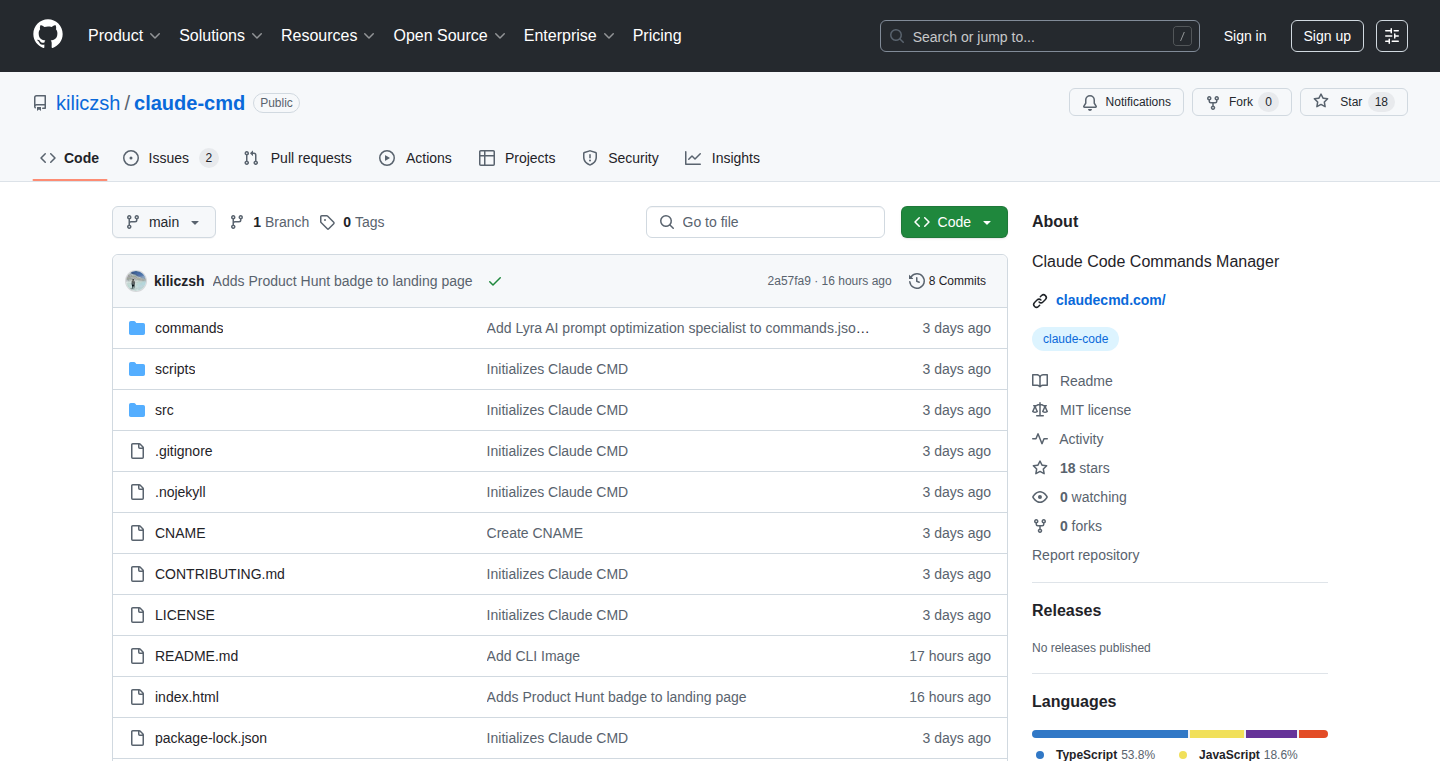
Task: Click the branch icon beside 1 Branch
Action: (x=237, y=222)
